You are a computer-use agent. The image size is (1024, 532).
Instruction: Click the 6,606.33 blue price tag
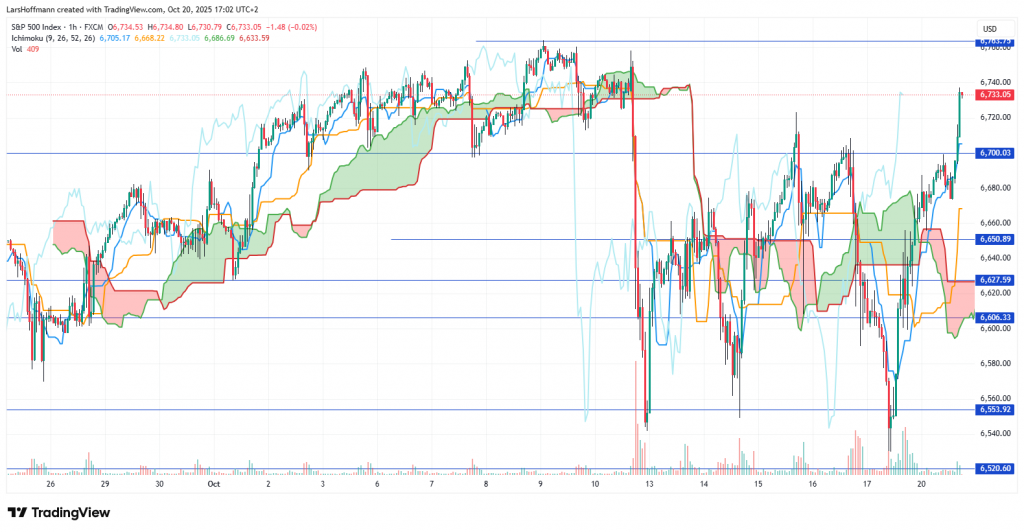[996, 318]
